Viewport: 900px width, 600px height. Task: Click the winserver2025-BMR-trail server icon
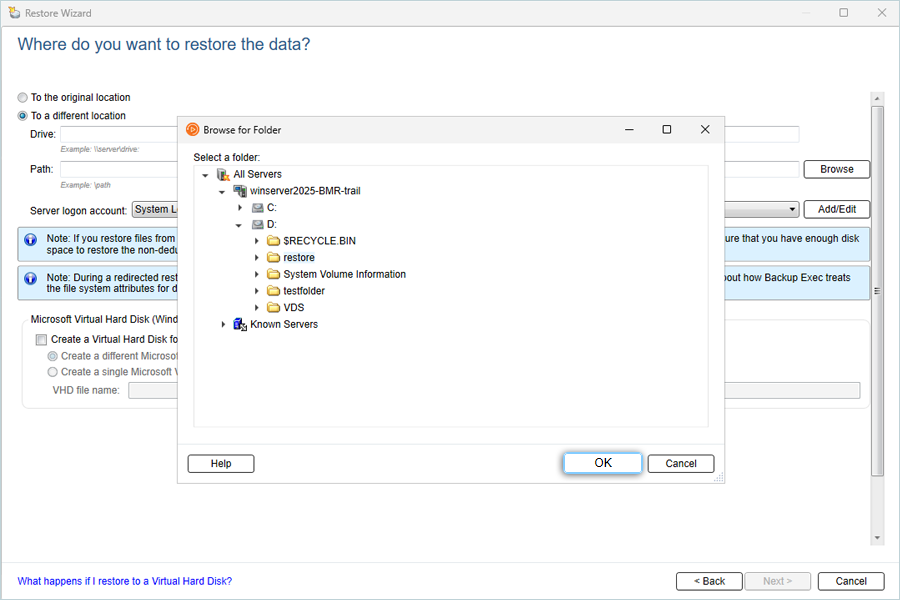click(x=239, y=191)
